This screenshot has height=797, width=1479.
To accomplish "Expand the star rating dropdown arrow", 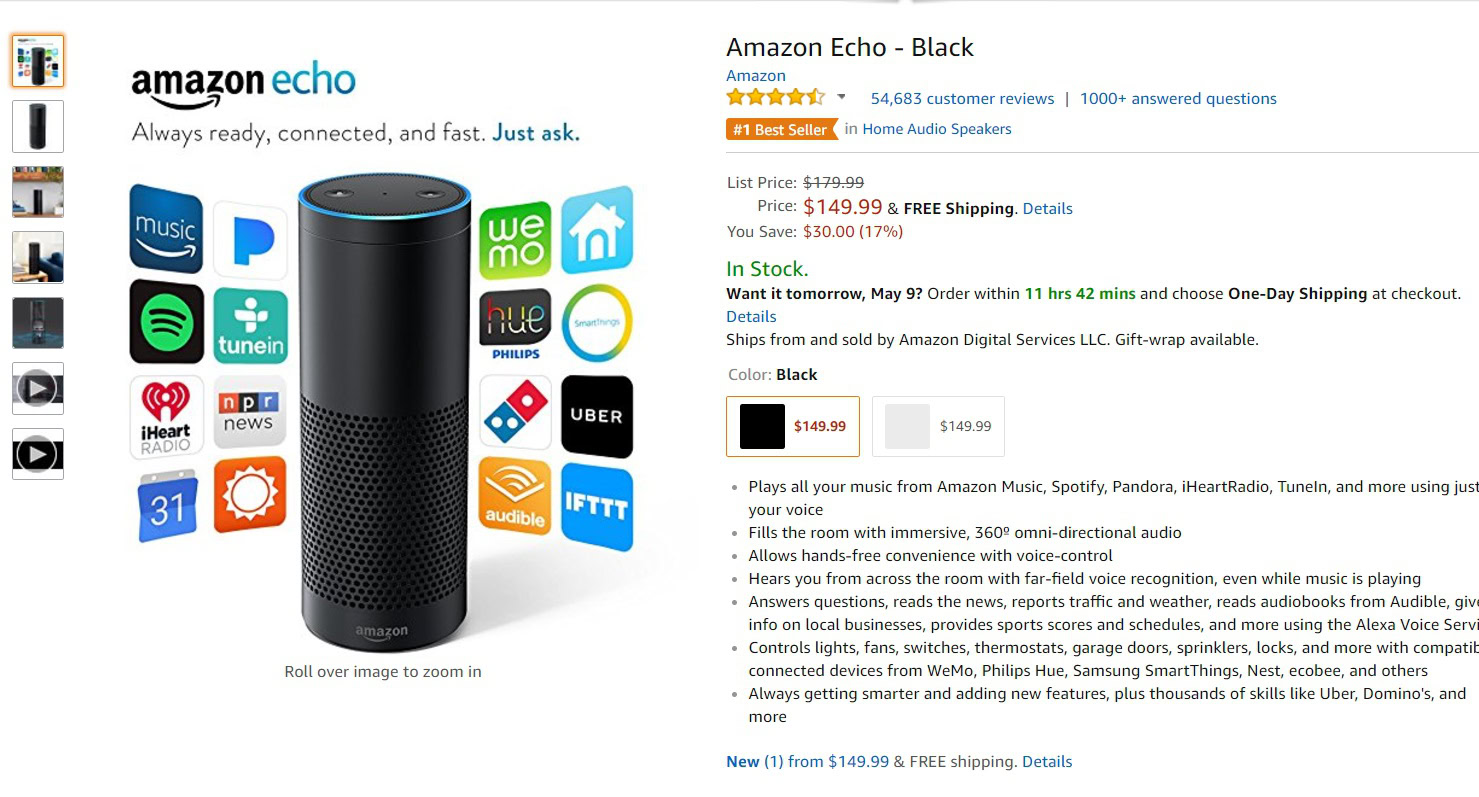I will click(x=841, y=97).
